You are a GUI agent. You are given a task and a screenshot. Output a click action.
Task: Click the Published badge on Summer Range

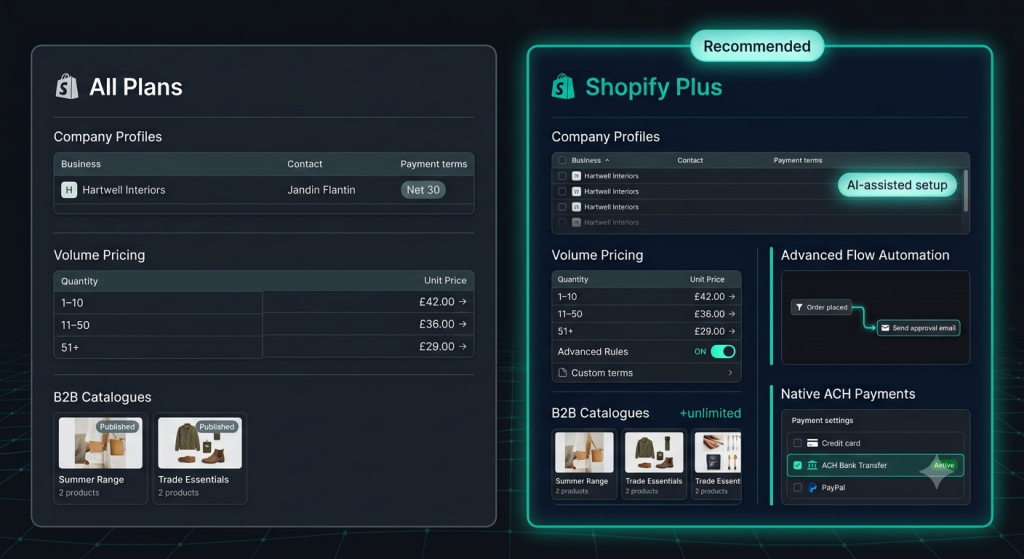pyautogui.click(x=117, y=426)
